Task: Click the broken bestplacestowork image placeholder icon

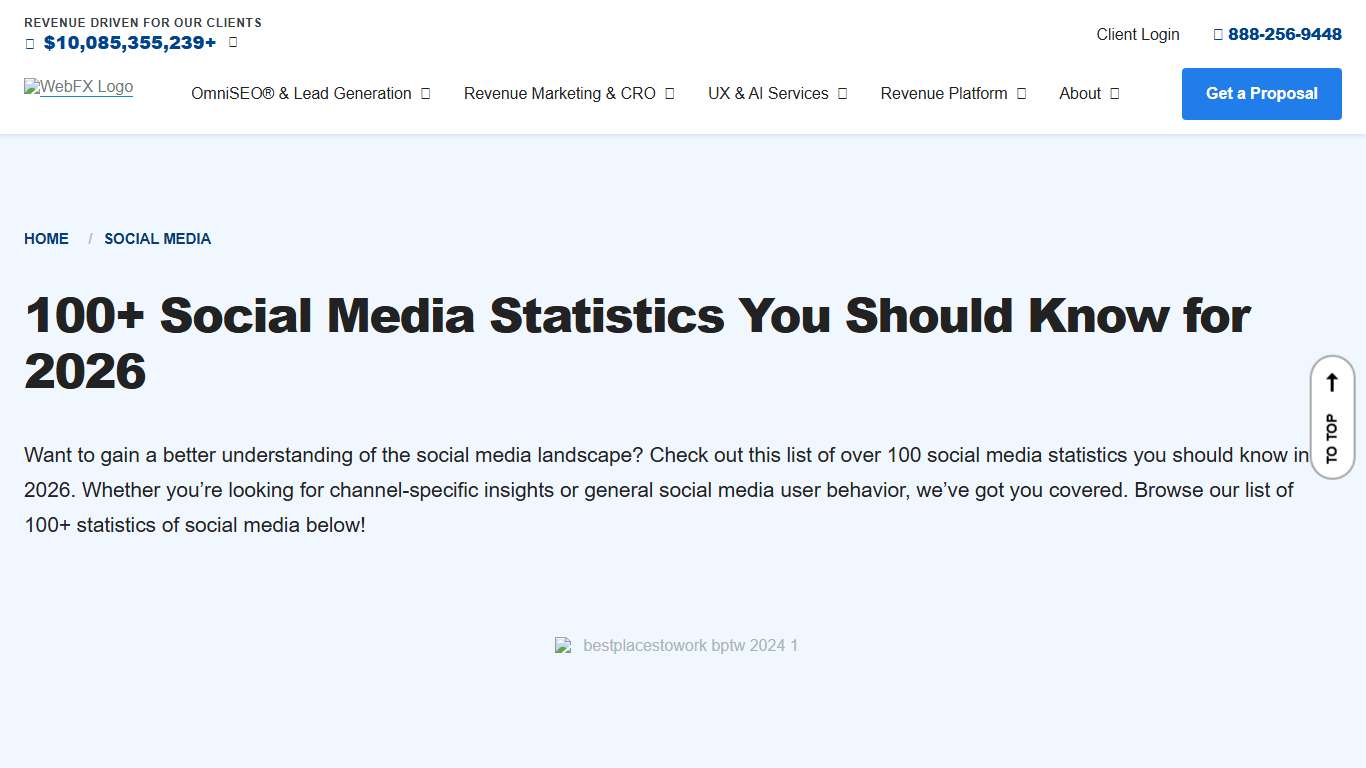Action: click(x=563, y=645)
